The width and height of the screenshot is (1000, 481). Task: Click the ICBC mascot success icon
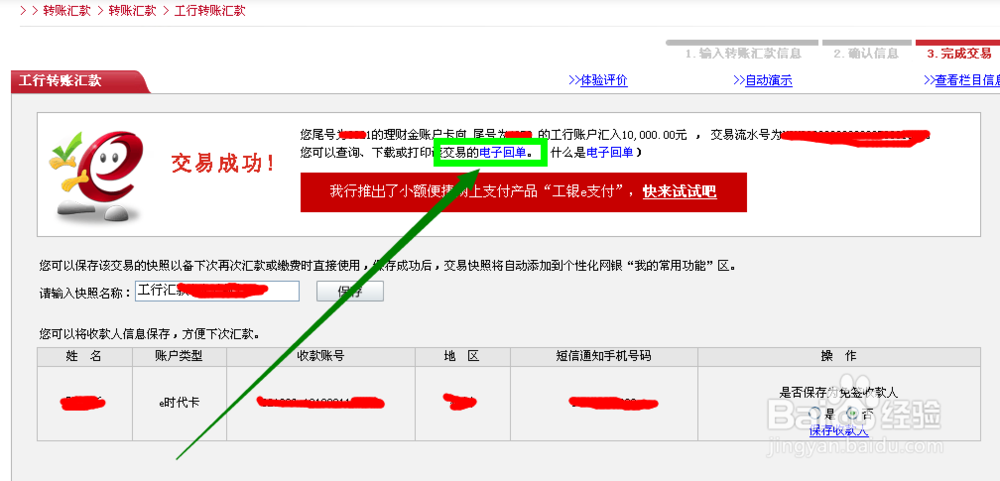[98, 175]
